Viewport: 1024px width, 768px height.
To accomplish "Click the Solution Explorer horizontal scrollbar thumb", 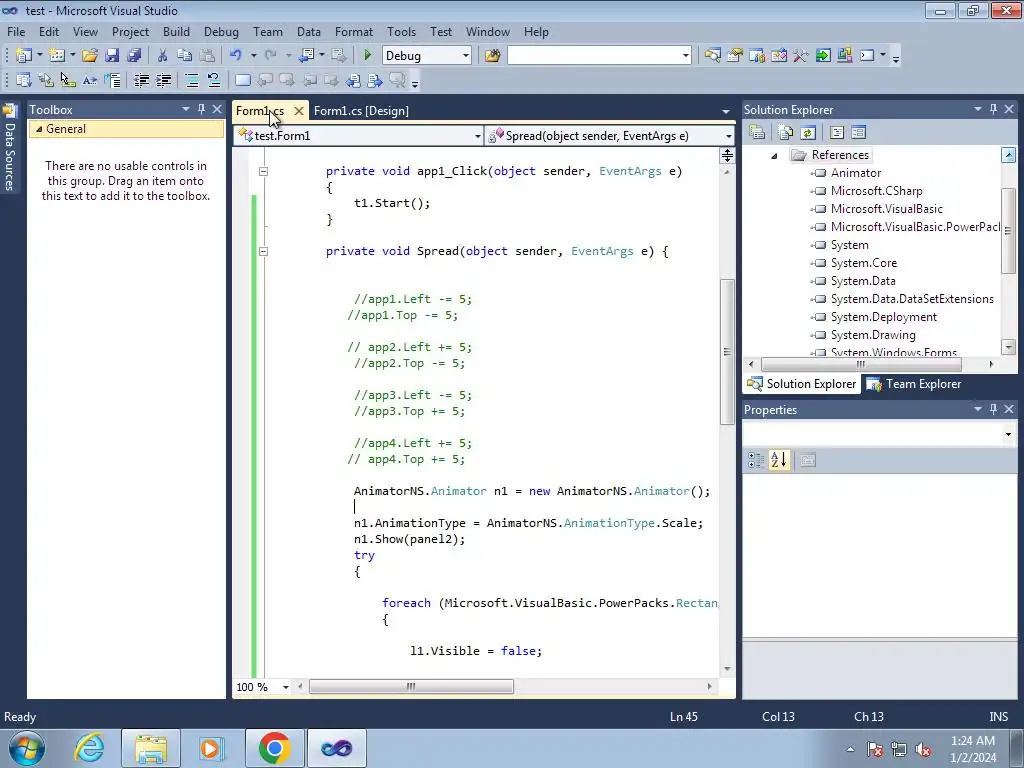I will [x=861, y=364].
